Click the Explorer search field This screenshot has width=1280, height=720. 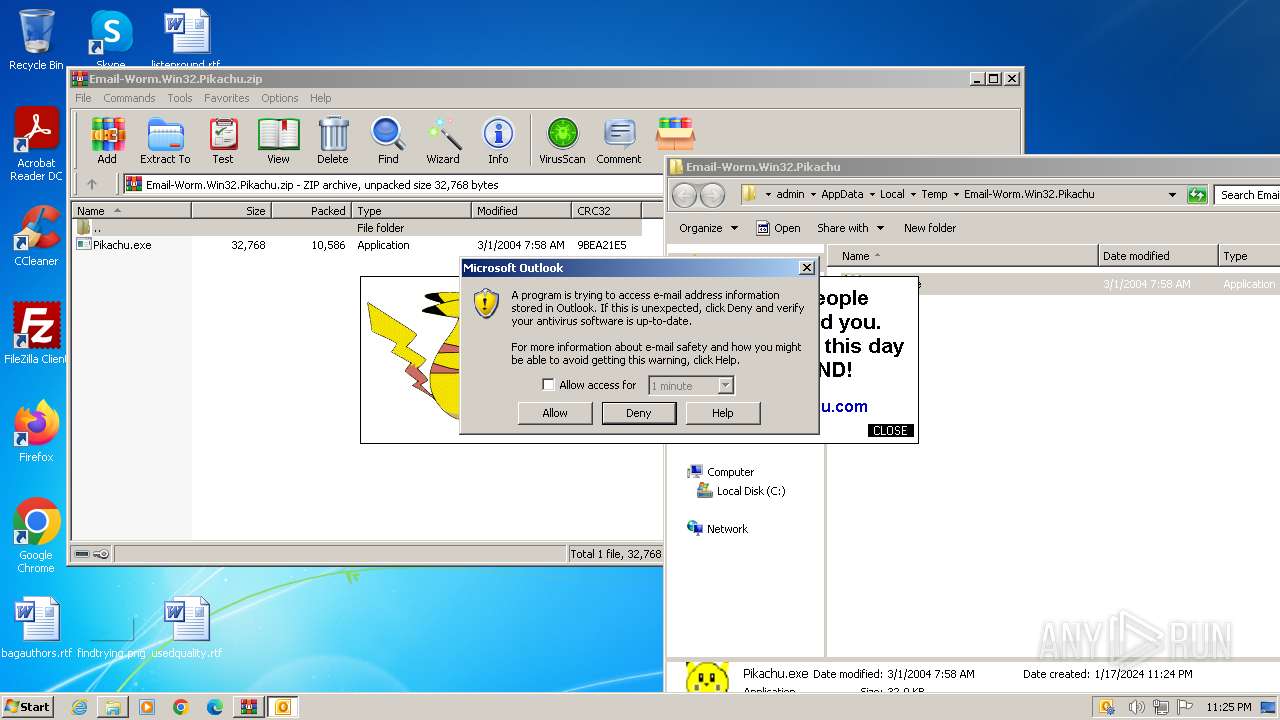click(x=1248, y=195)
